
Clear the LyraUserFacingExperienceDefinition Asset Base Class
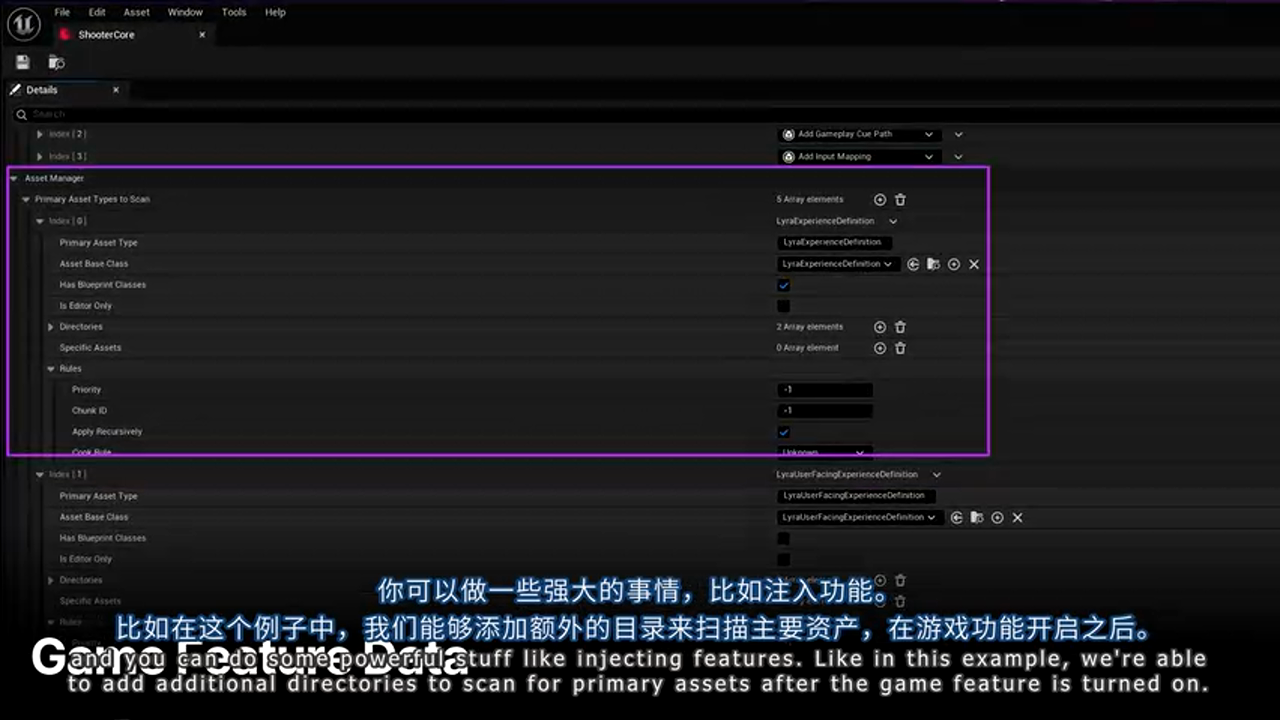point(1017,518)
